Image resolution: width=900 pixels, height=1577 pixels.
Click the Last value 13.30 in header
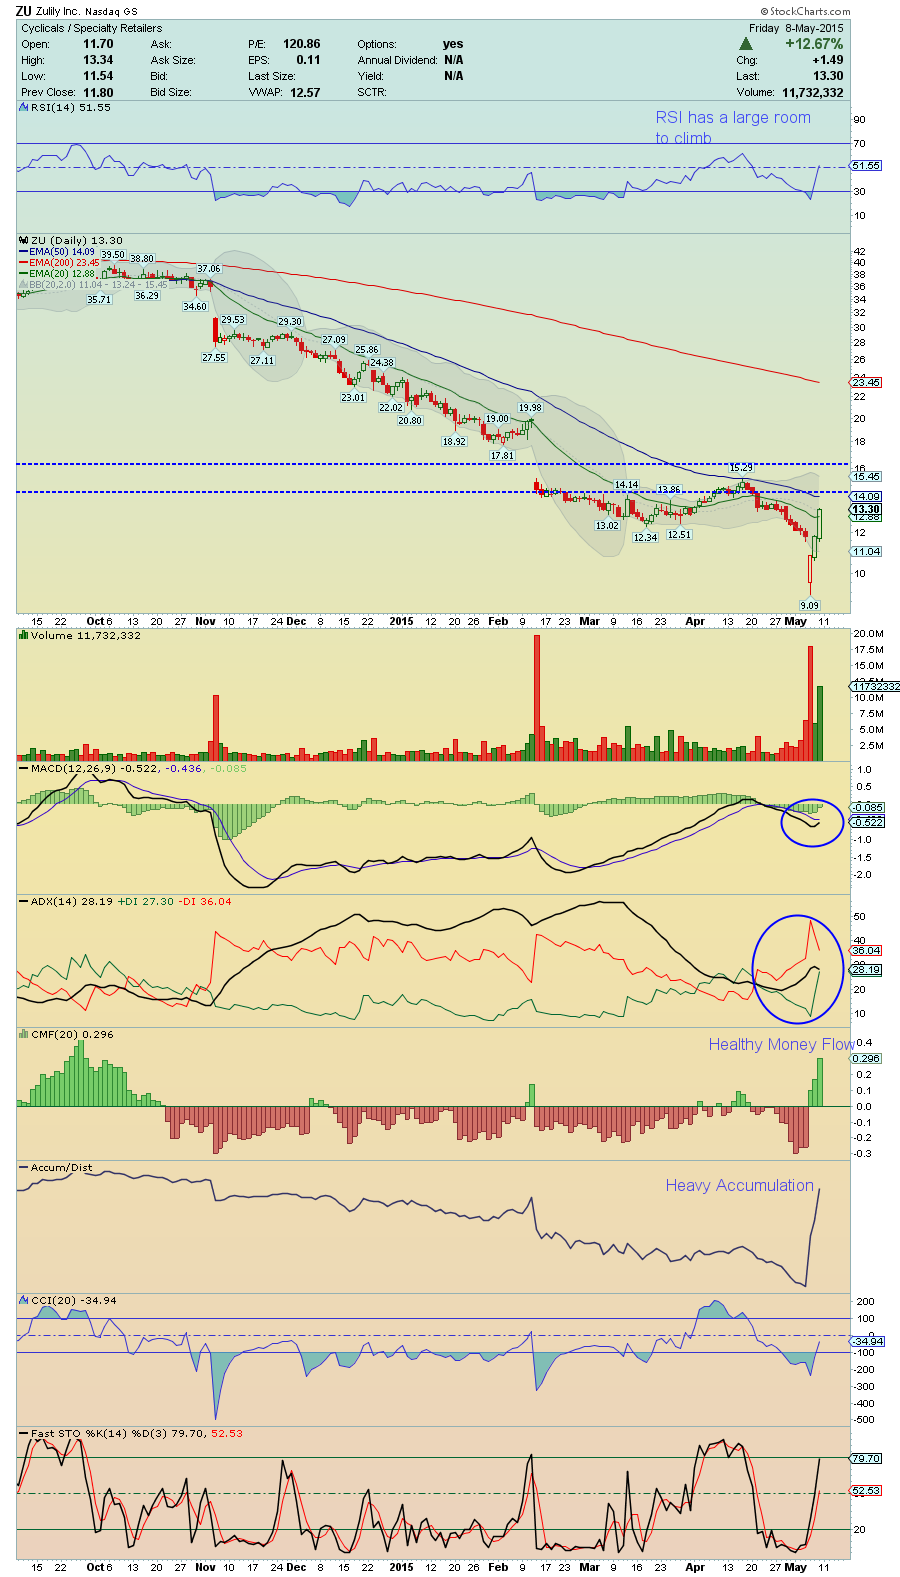click(x=828, y=76)
